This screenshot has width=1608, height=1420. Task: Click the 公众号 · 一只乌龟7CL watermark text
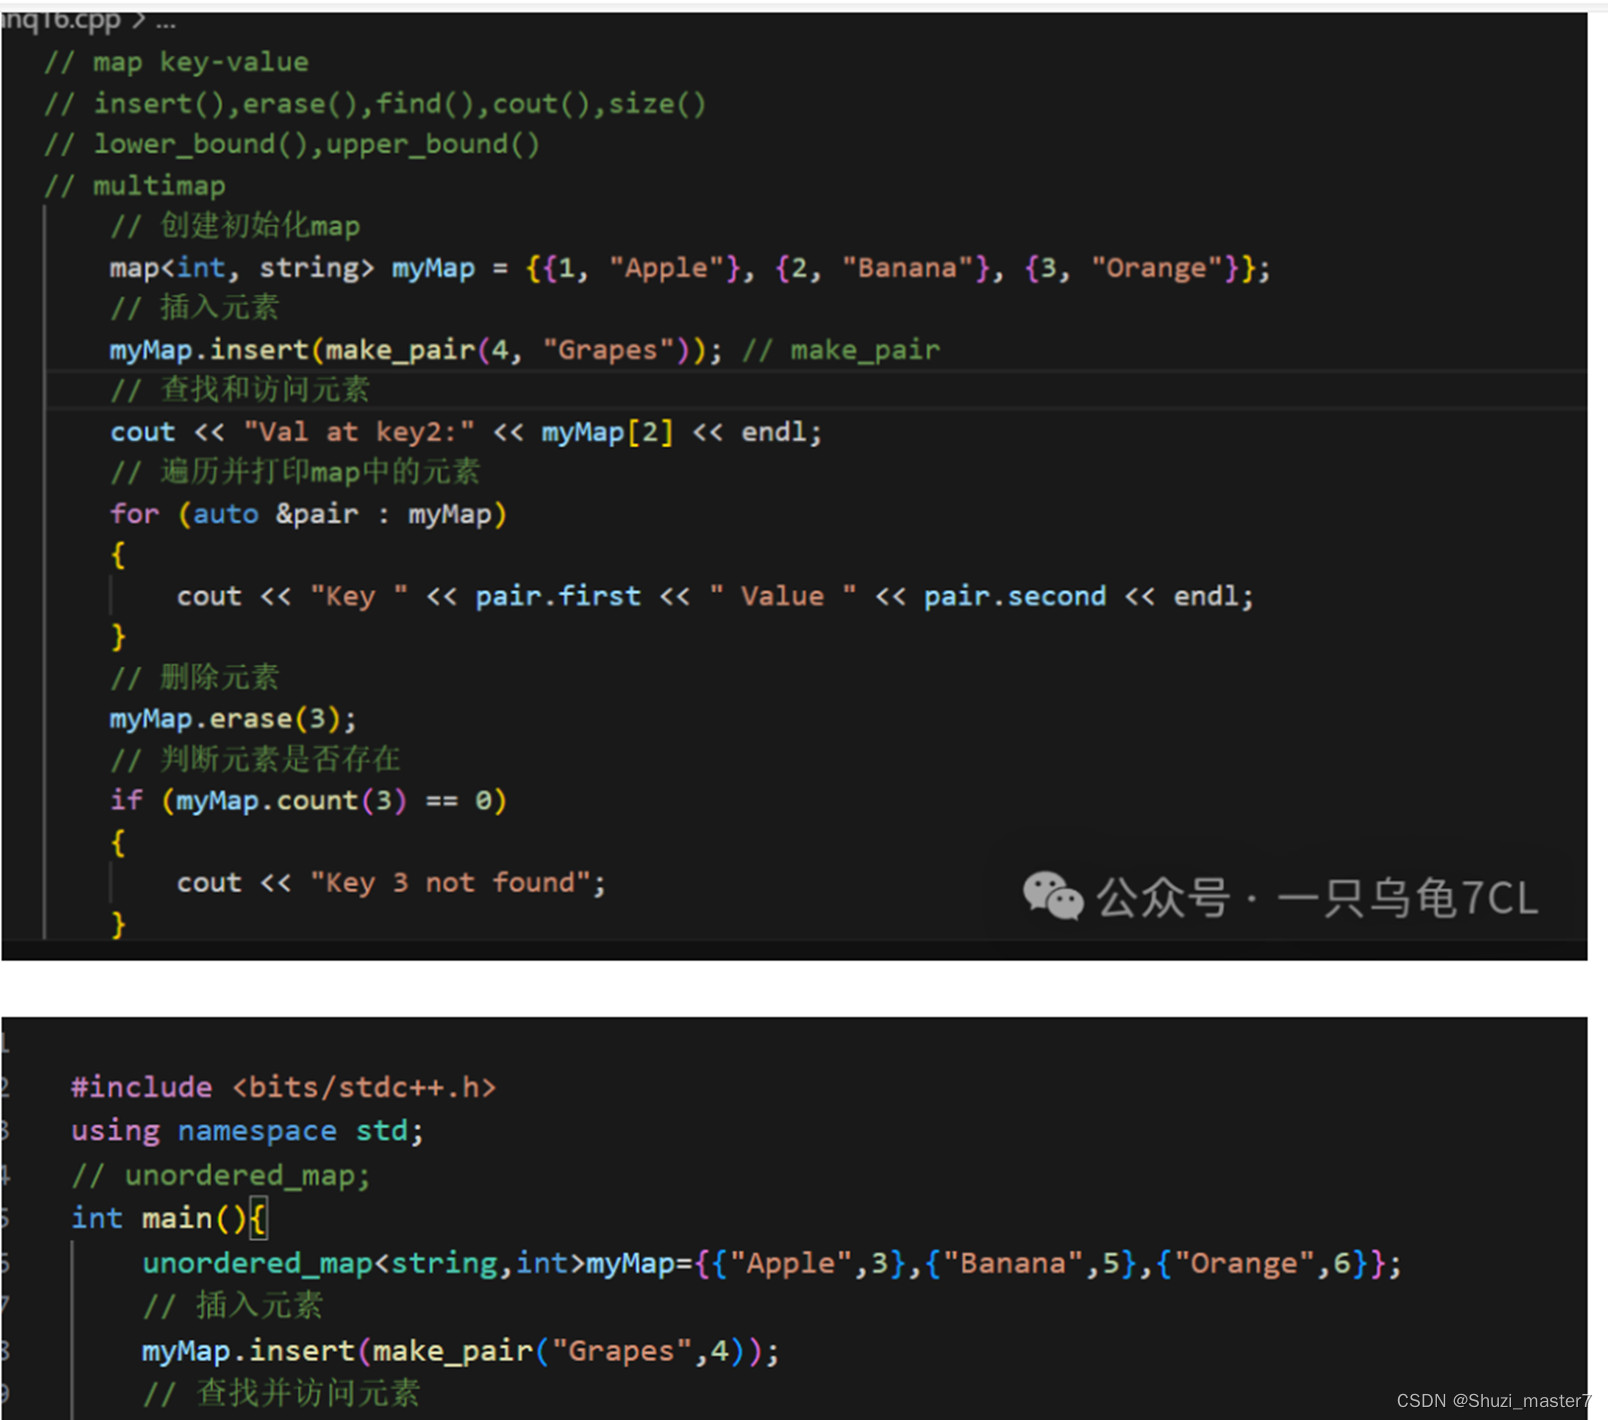(x=1315, y=898)
